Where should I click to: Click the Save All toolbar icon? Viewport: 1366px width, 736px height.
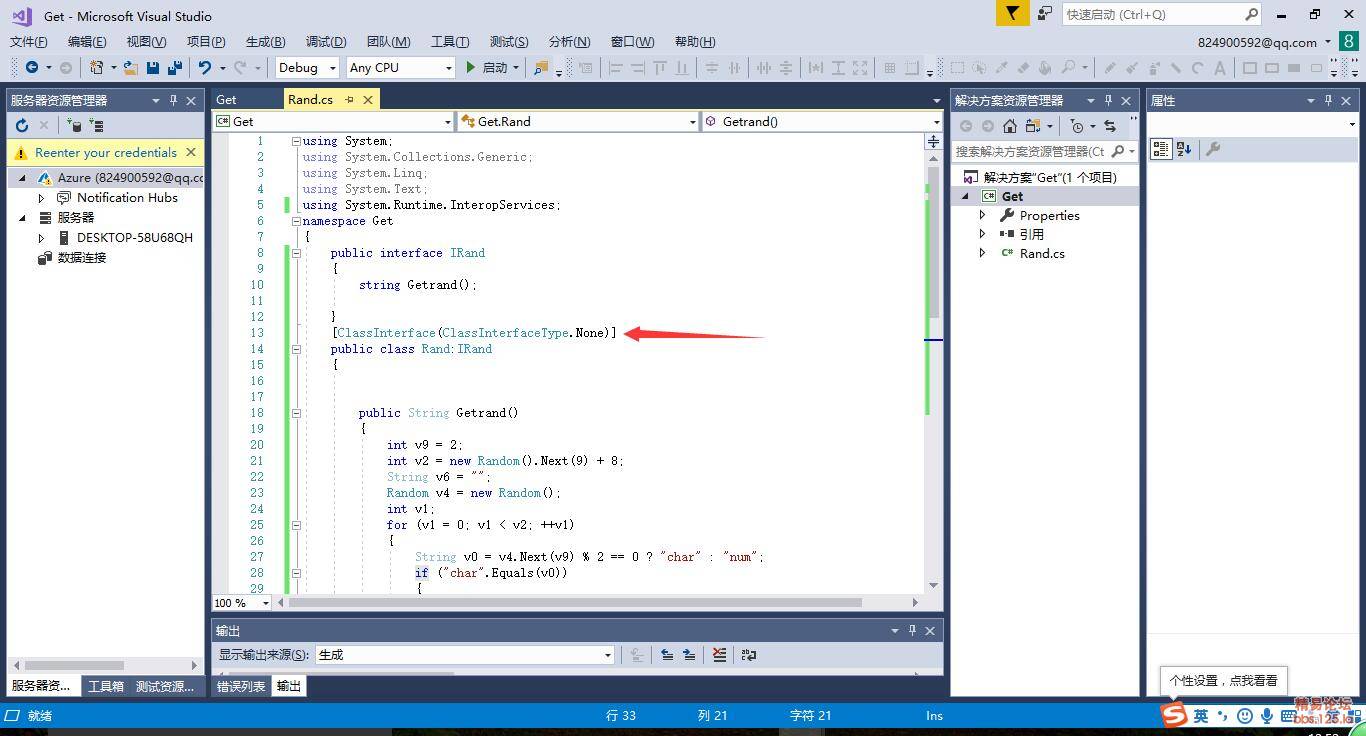[175, 67]
